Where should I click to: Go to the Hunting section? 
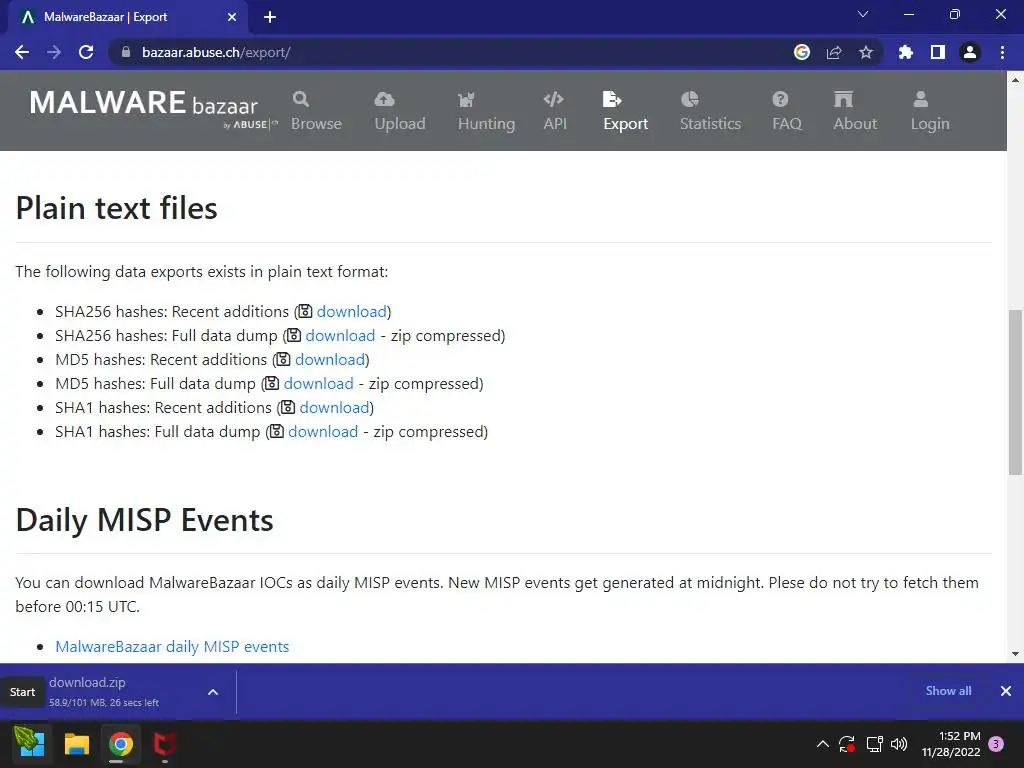[486, 111]
